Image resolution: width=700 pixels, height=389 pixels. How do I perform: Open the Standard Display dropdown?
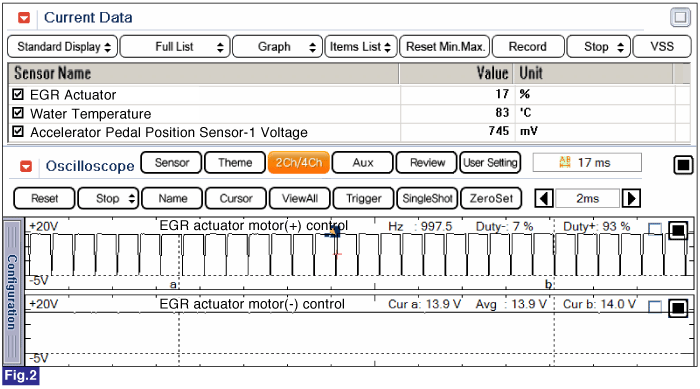(62, 47)
